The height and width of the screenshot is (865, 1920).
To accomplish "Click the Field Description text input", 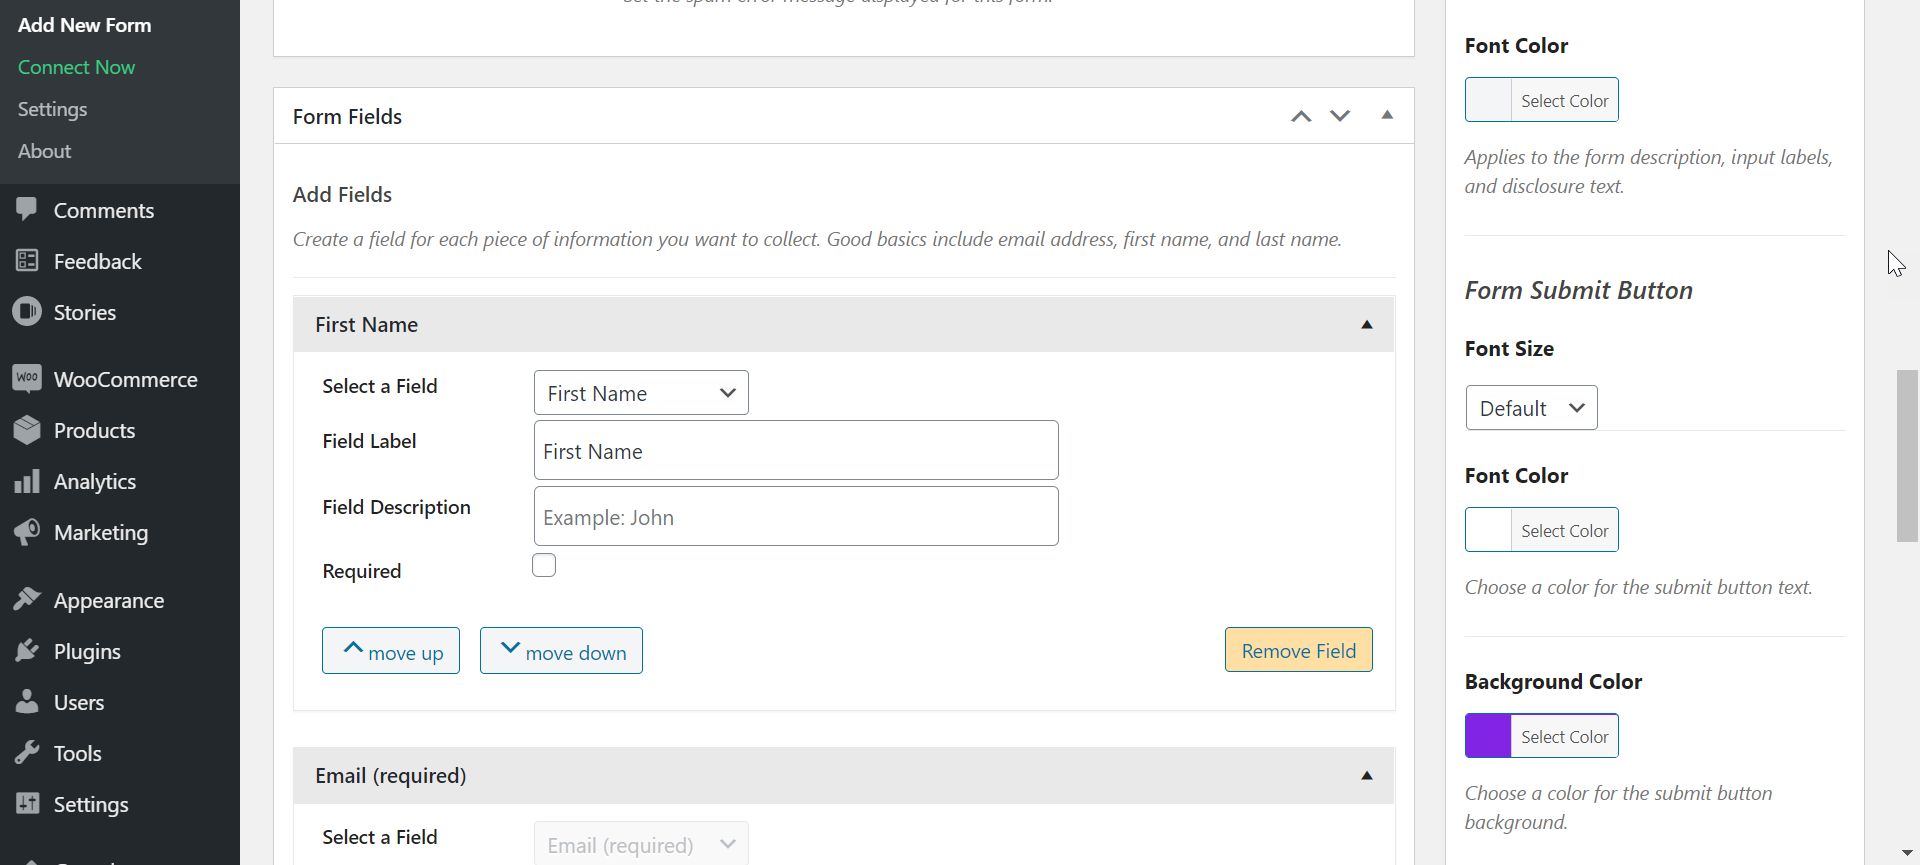I will pos(796,517).
